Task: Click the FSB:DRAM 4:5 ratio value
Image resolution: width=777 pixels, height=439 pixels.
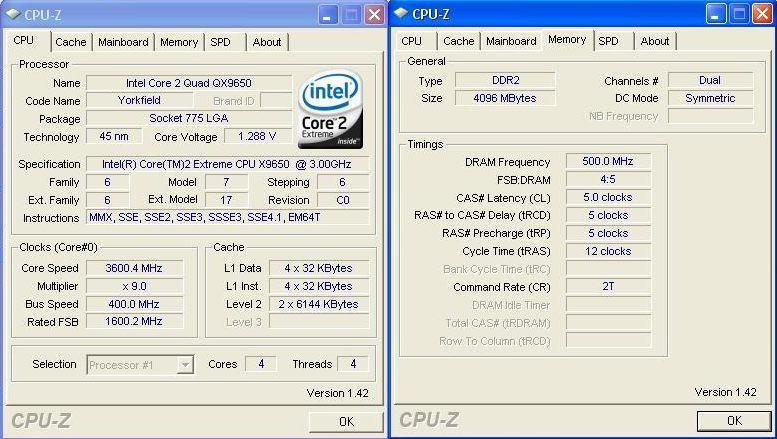Action: [609, 179]
